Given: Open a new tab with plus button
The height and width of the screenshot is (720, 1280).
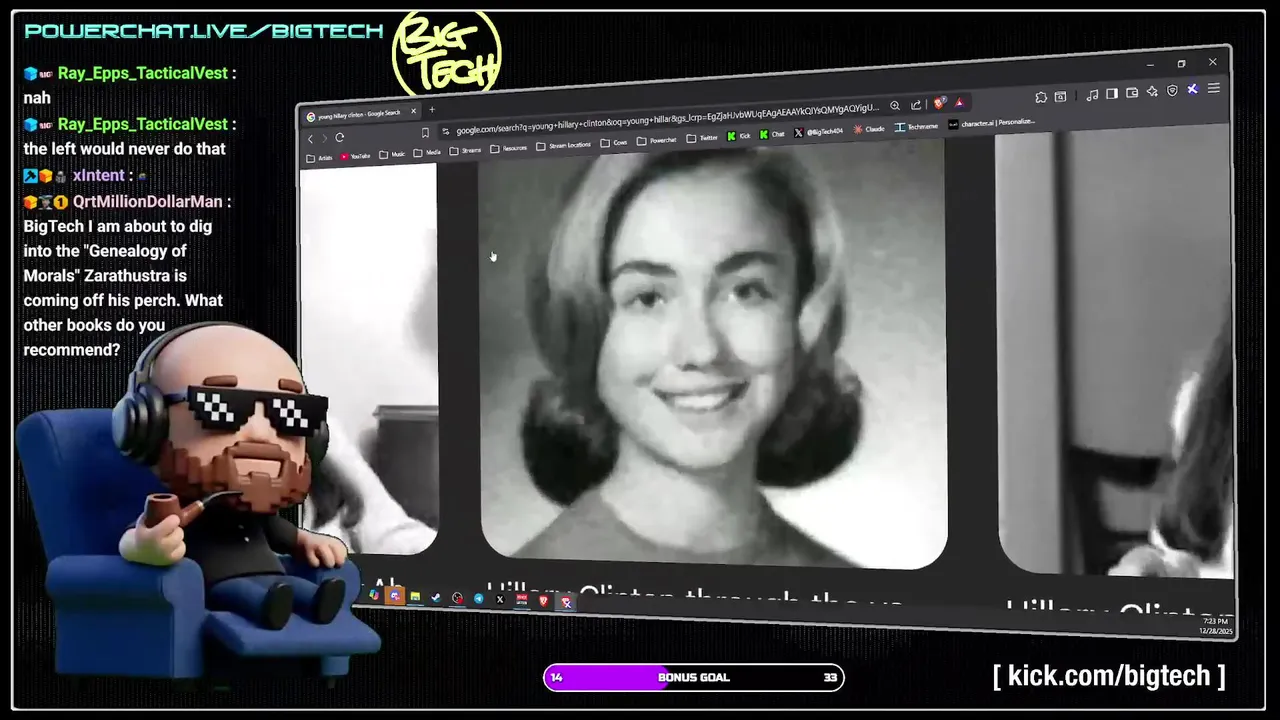Looking at the screenshot, I should pos(432,110).
